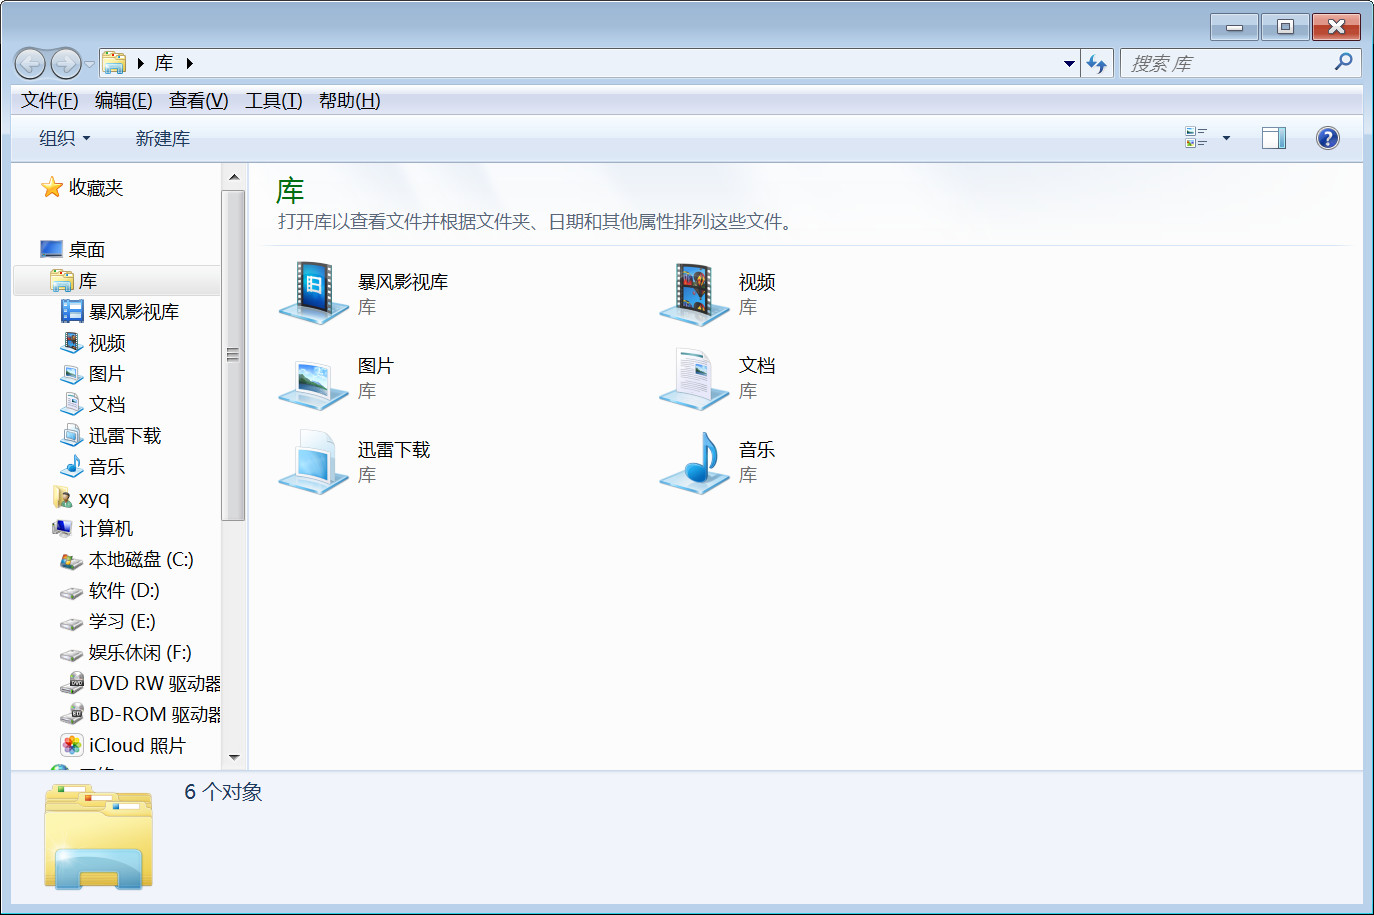Open the 文件(F) menu
This screenshot has width=1374, height=915.
pyautogui.click(x=50, y=101)
